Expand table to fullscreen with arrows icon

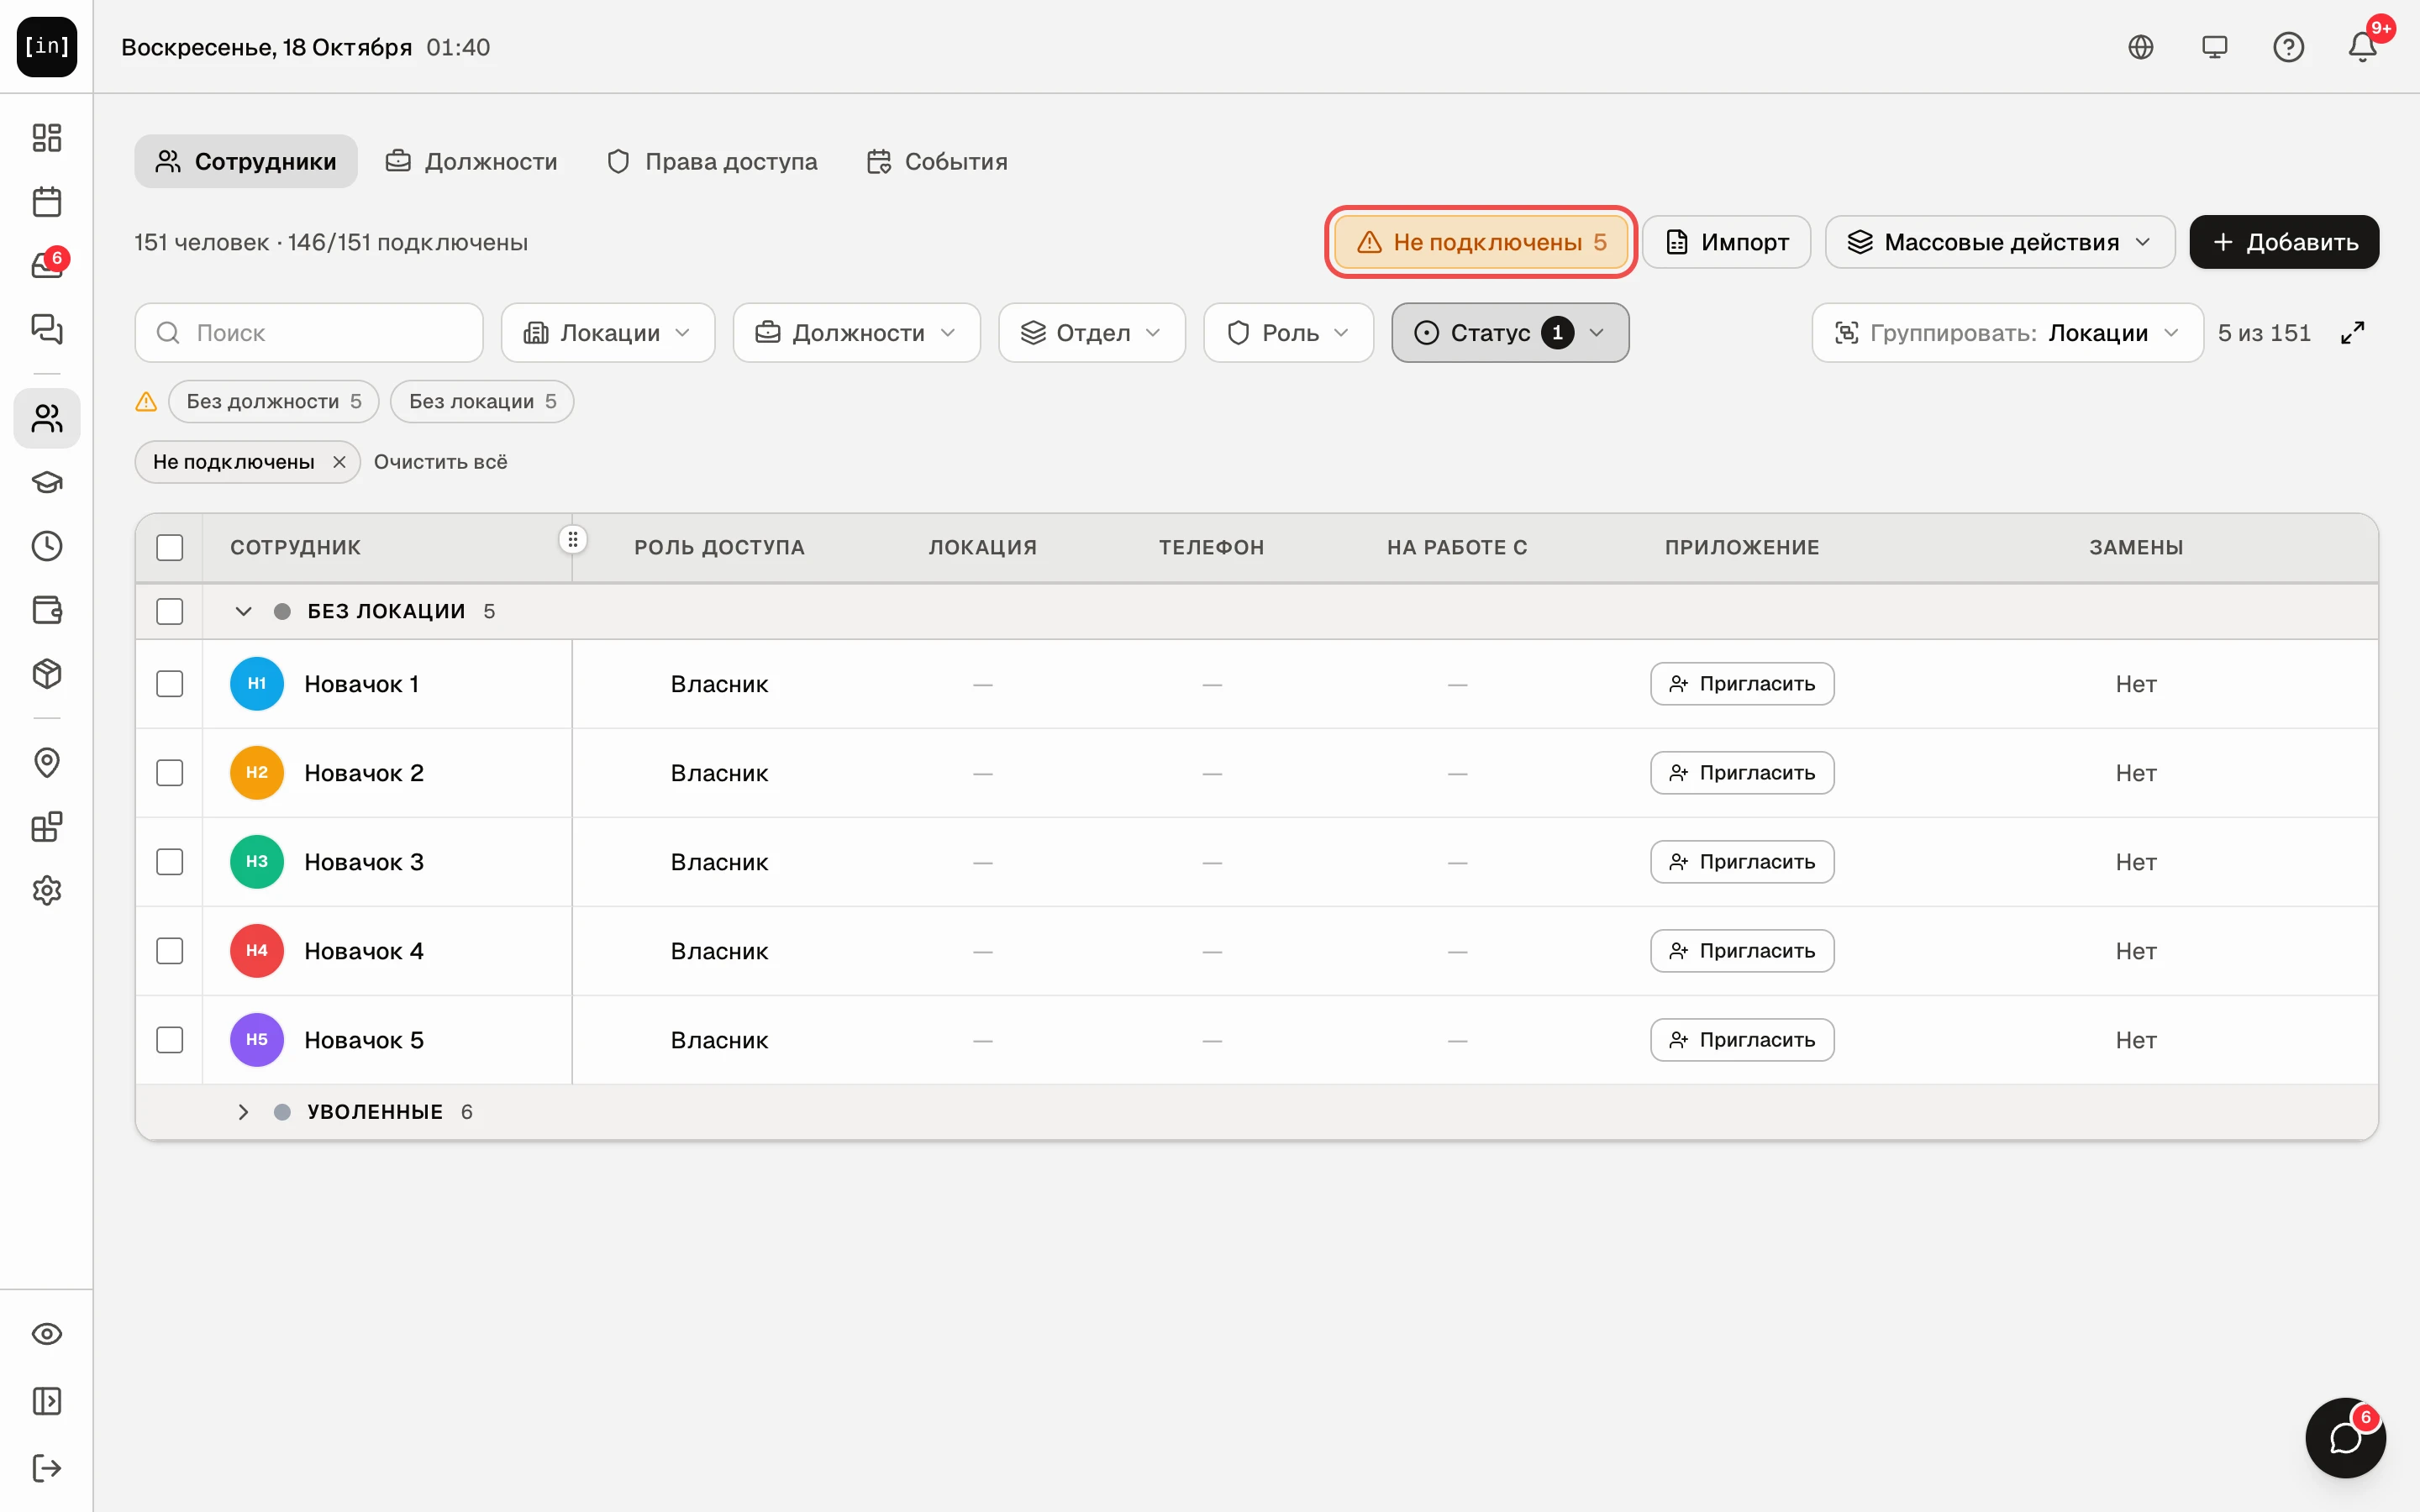coord(2353,333)
